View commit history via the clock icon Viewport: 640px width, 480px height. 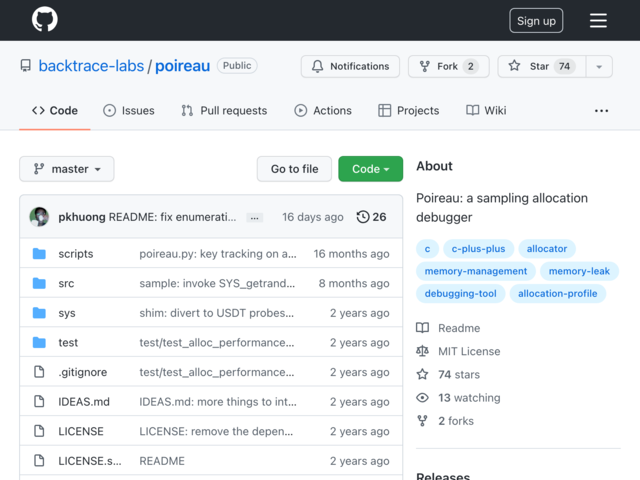363,217
